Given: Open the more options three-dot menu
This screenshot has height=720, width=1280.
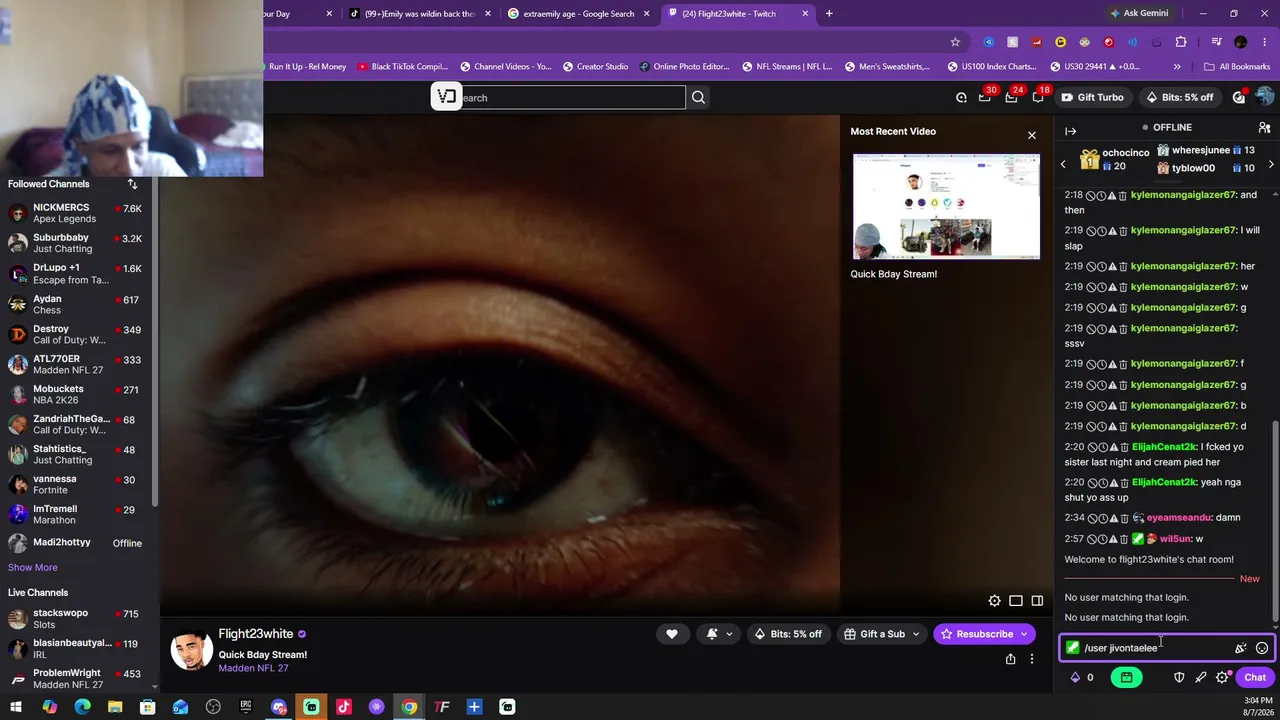Looking at the screenshot, I should tap(1032, 659).
